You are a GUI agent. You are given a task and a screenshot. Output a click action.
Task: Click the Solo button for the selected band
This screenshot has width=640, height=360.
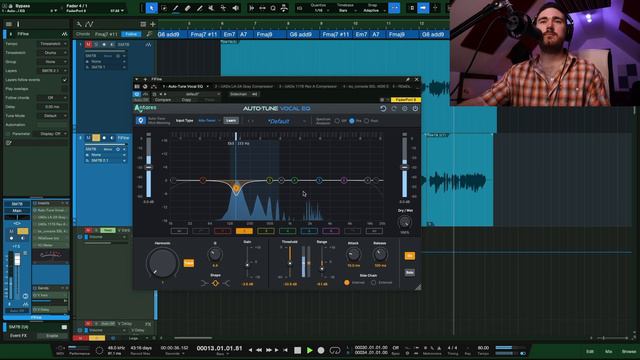410,272
